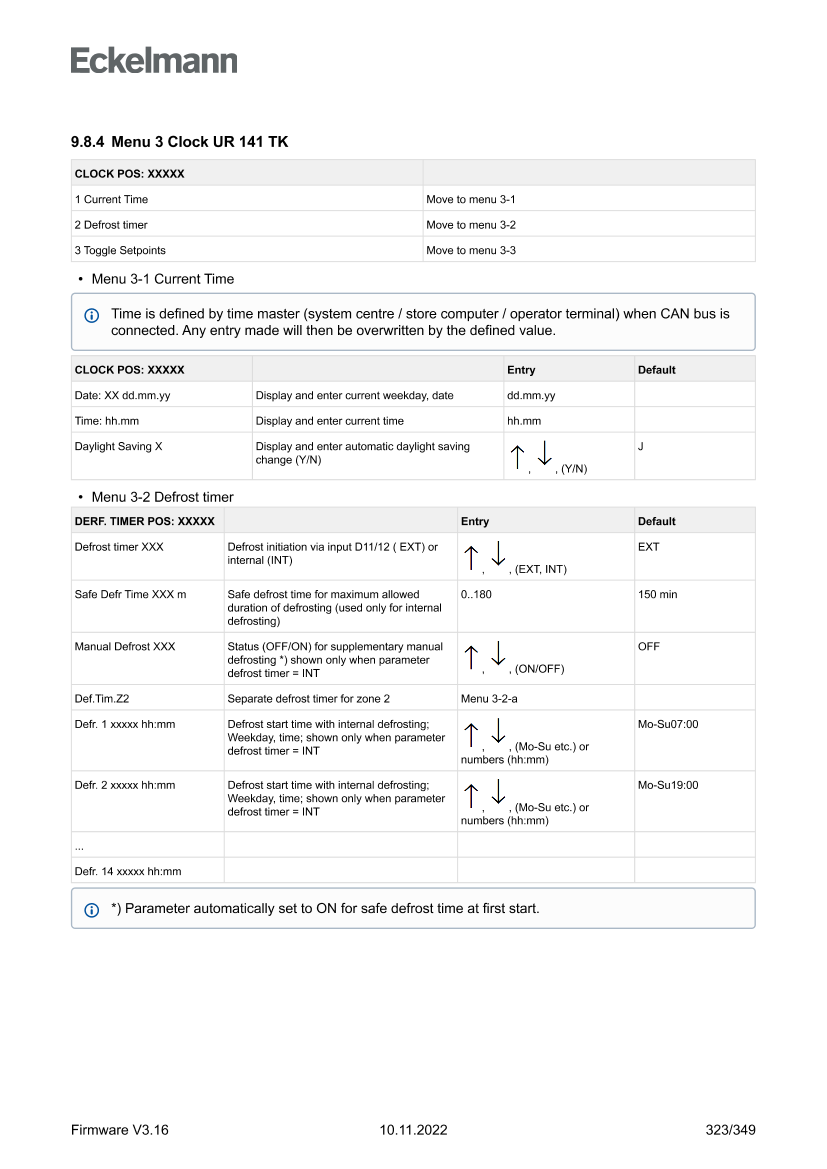Screen dimensions: 827x1169
Task: Click the 'Menu 3-2-a' entry for Def.Tim.Z2
Action: pyautogui.click(x=489, y=698)
